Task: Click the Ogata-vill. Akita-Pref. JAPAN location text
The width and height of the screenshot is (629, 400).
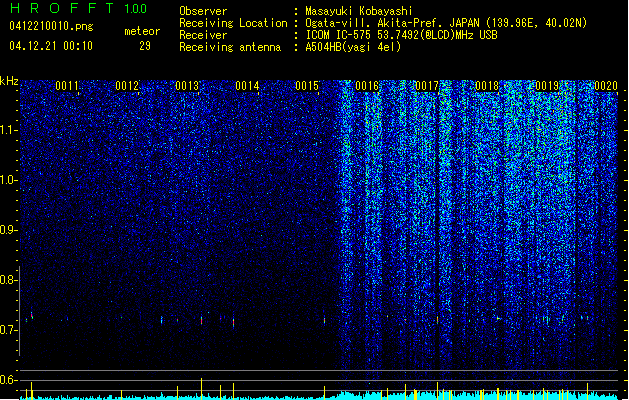Action: coord(446,23)
